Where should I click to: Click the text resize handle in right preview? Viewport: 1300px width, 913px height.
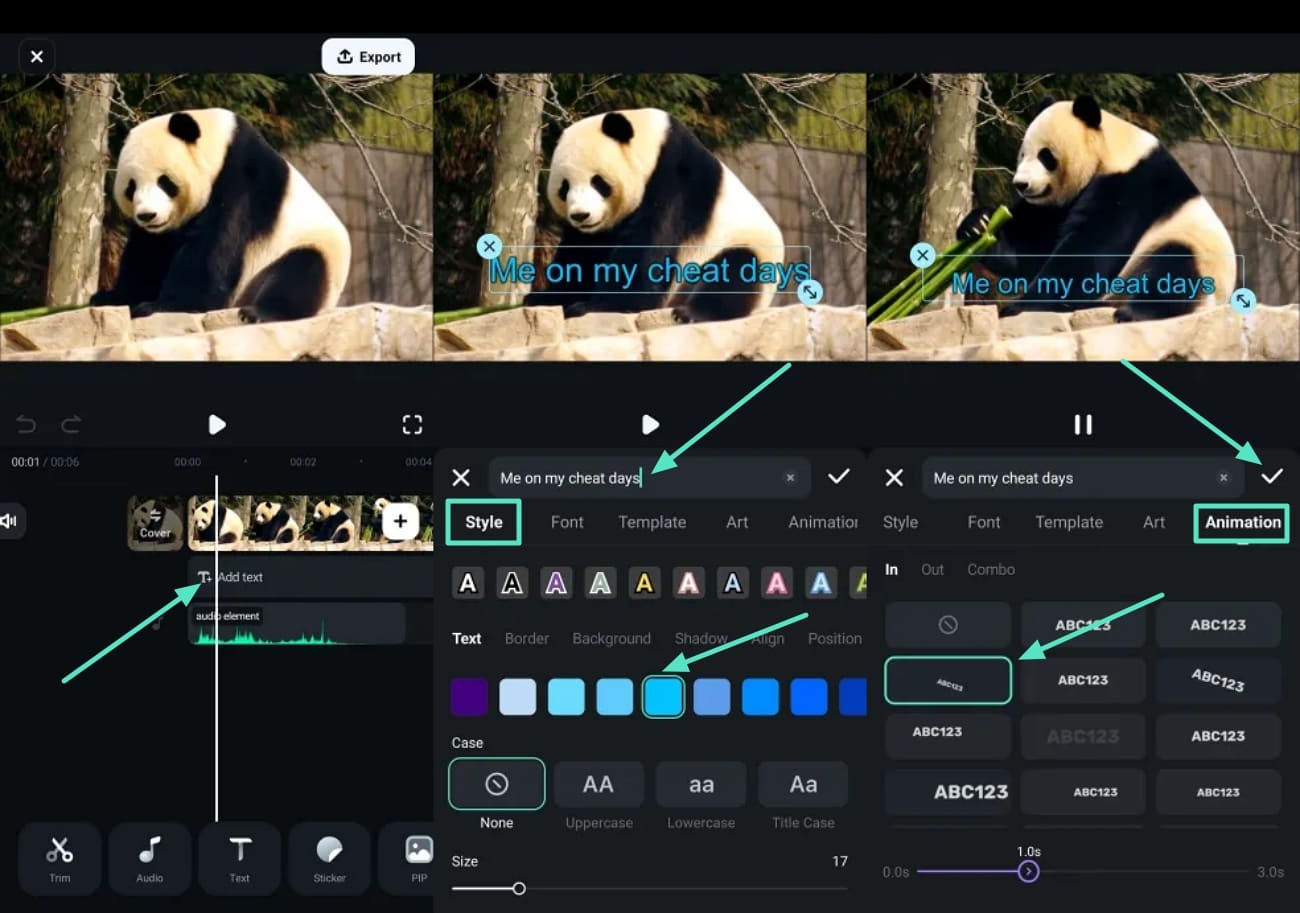(1243, 300)
